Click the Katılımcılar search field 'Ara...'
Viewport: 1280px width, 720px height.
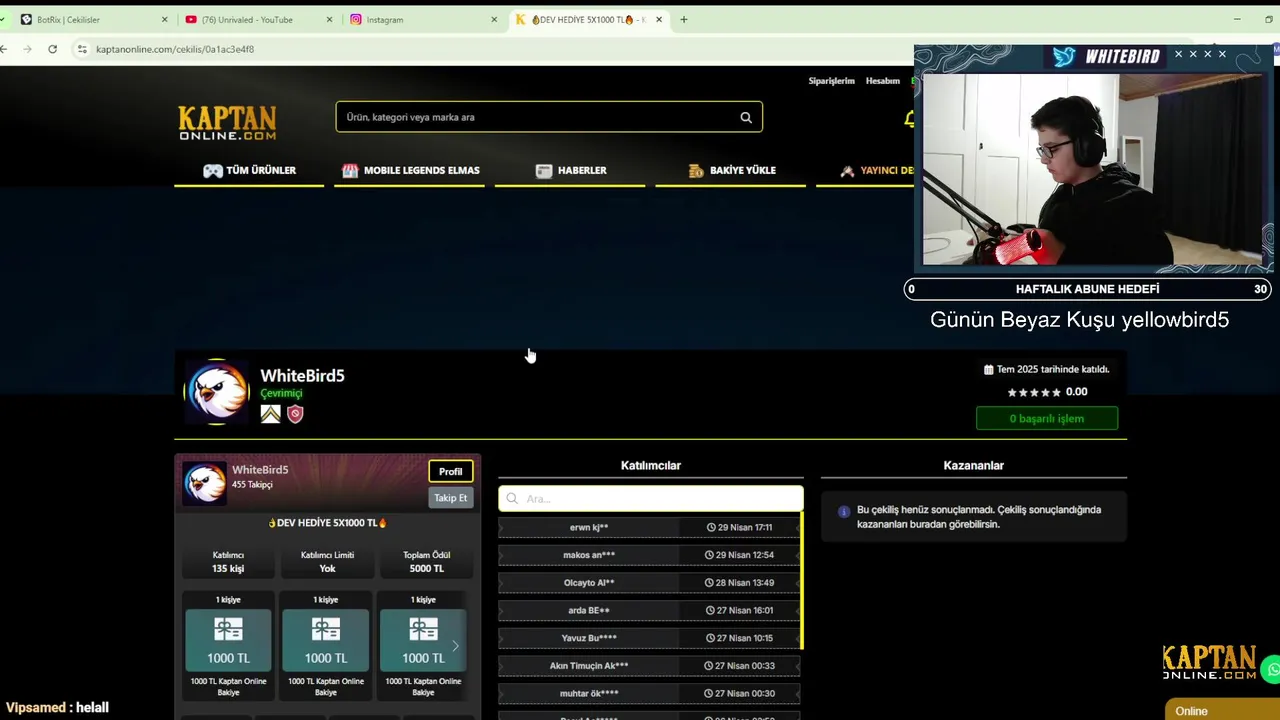coord(651,498)
